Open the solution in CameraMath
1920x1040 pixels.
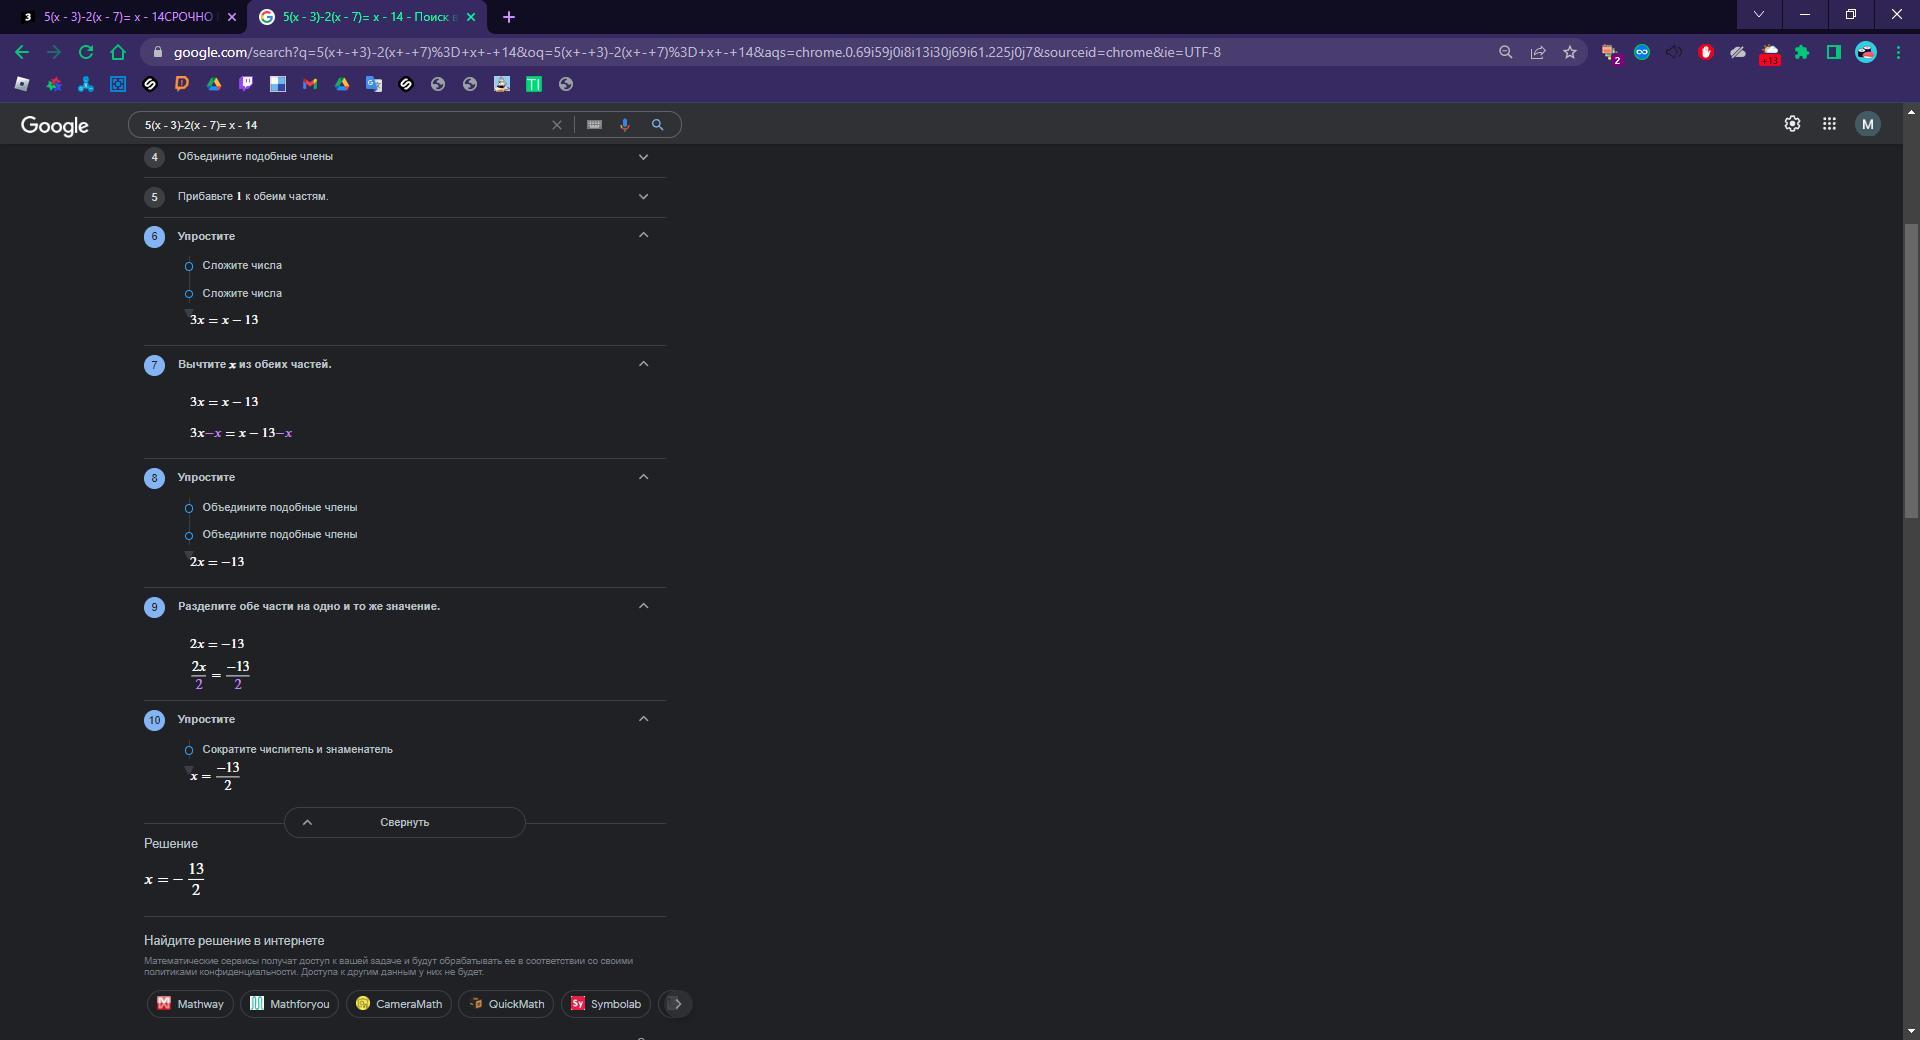click(x=399, y=1004)
